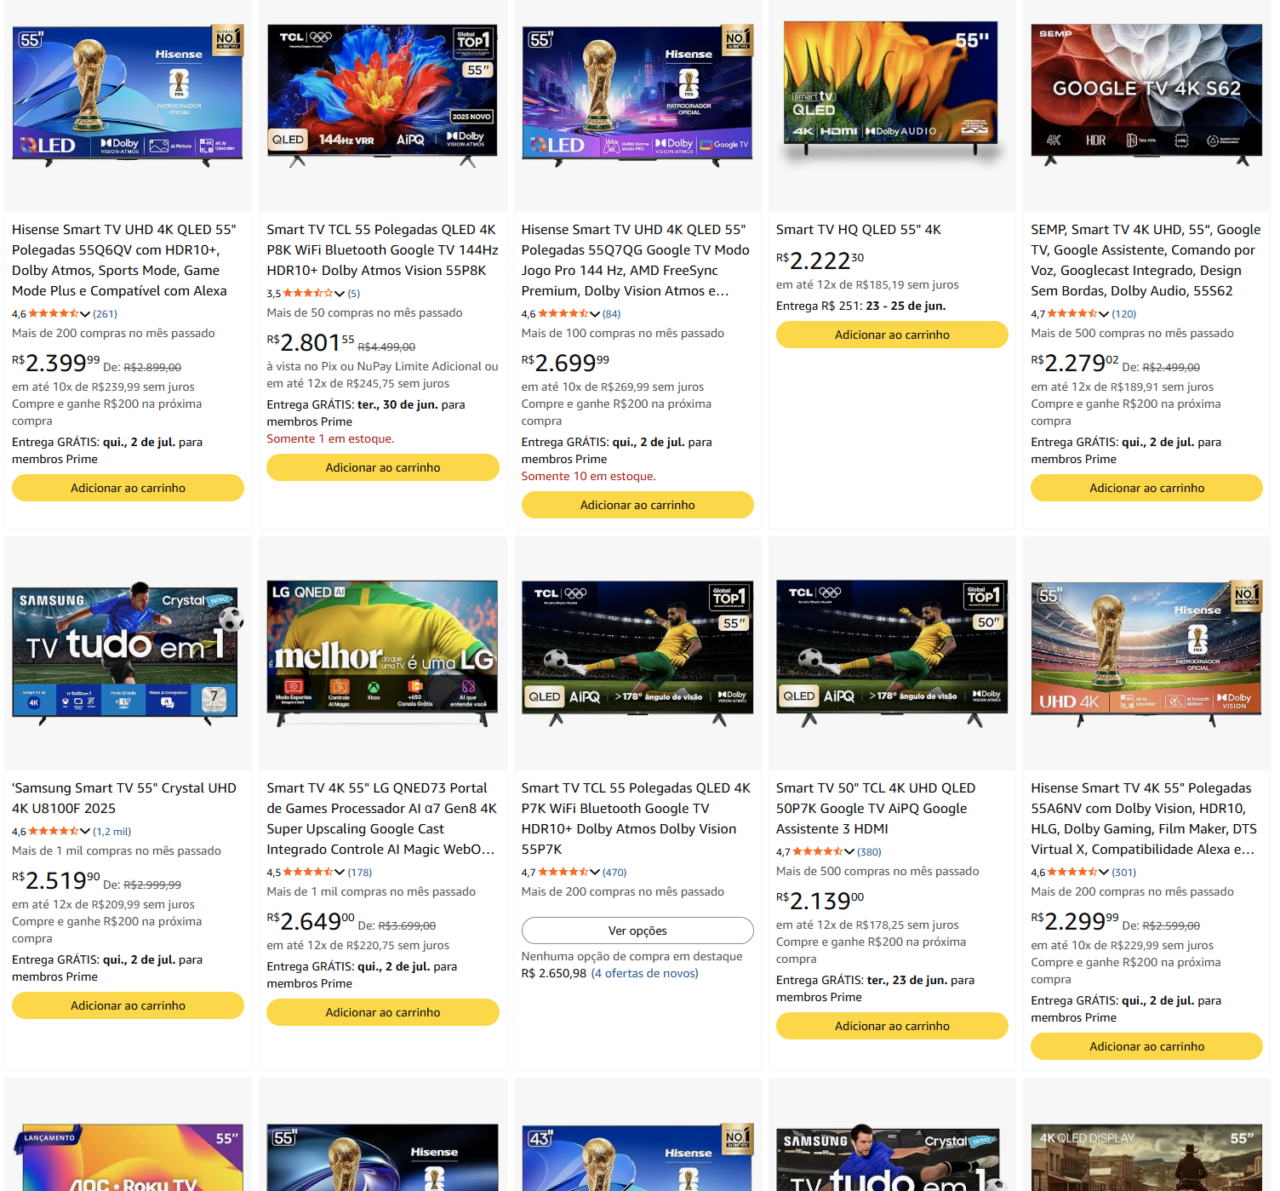The image size is (1280, 1191).
Task: Add SEMP 55S62 TV to cart
Action: pos(1147,488)
